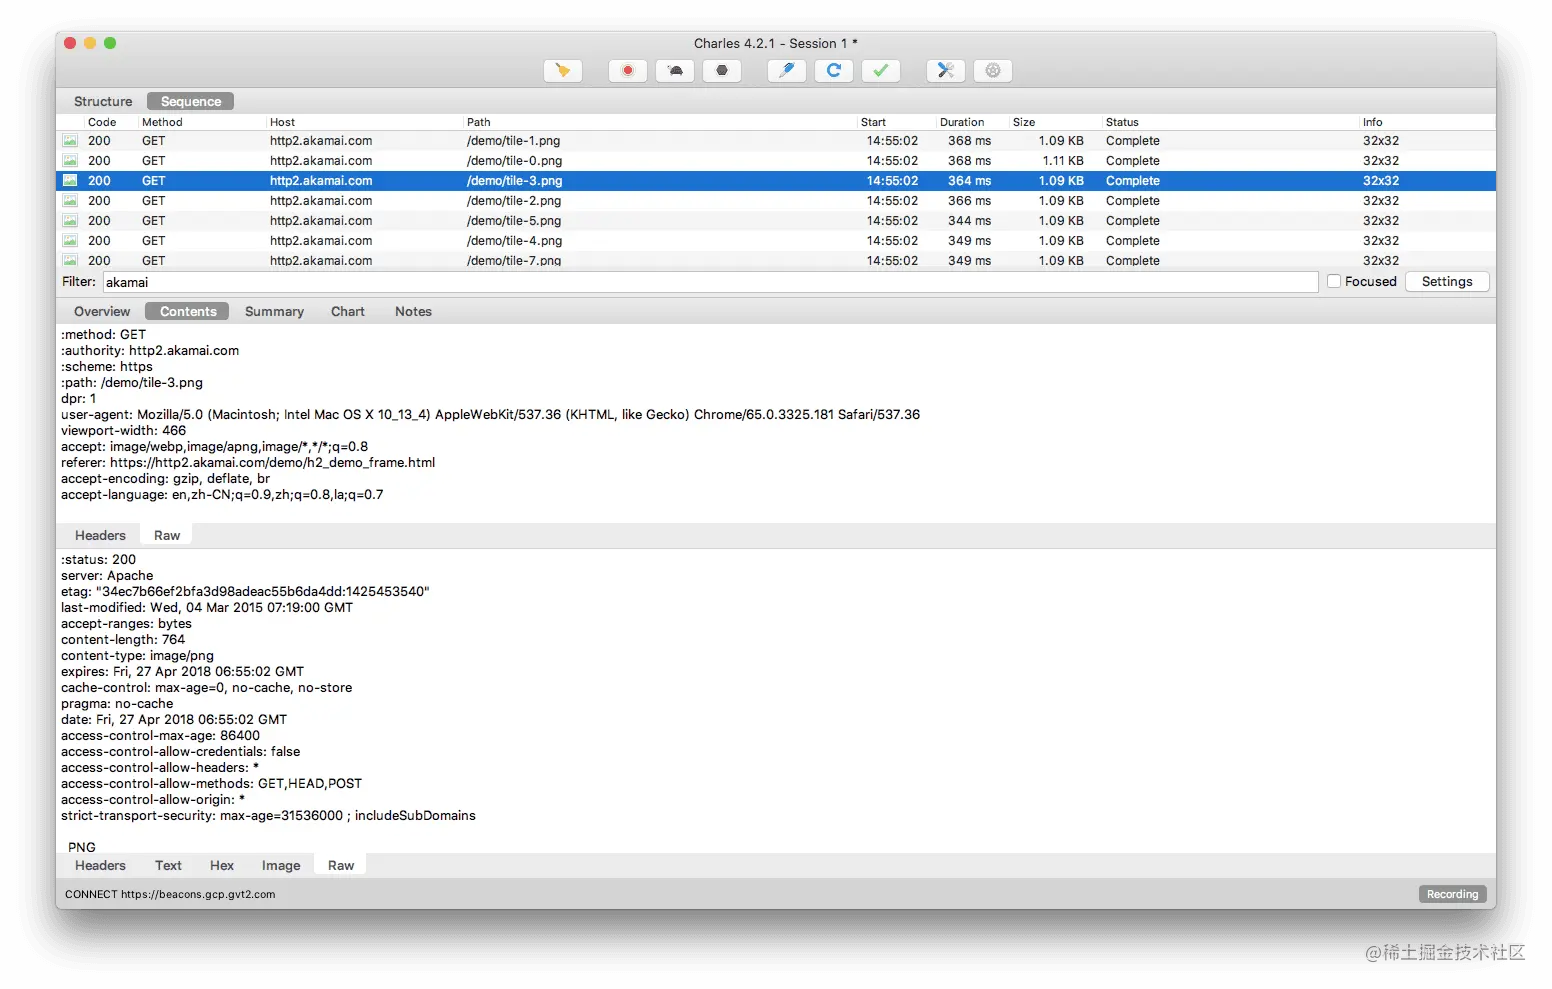This screenshot has width=1552, height=989.
Task: Click the cache-control response header line
Action: 206,688
